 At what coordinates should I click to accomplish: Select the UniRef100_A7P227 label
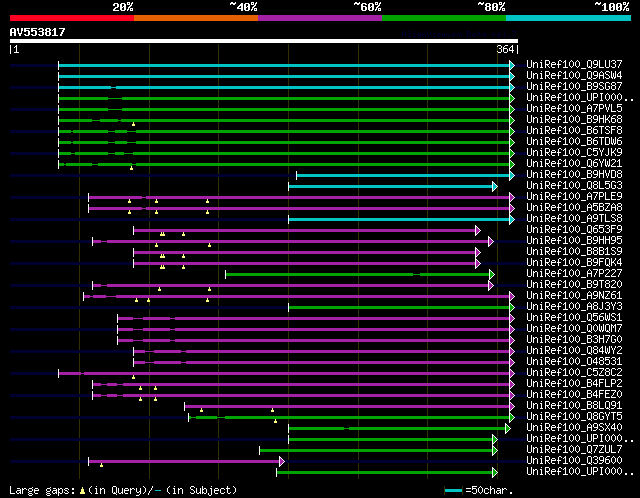click(574, 273)
